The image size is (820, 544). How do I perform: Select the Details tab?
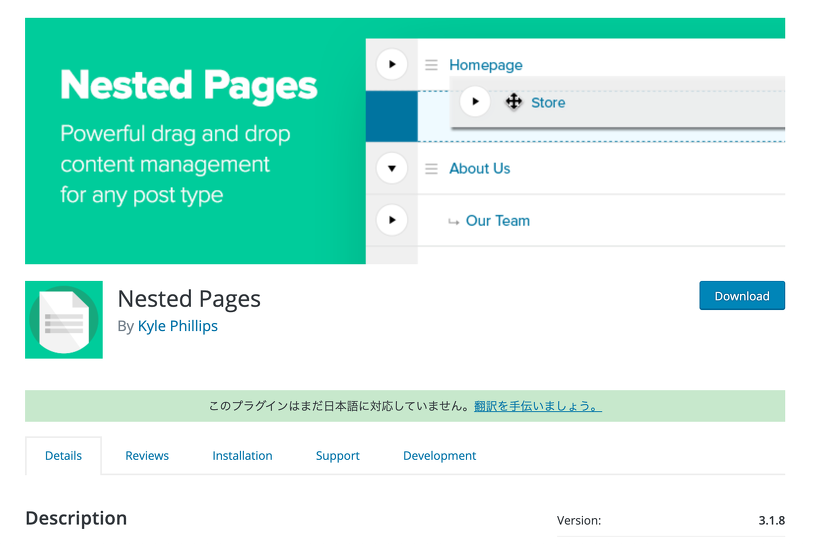pyautogui.click(x=63, y=456)
